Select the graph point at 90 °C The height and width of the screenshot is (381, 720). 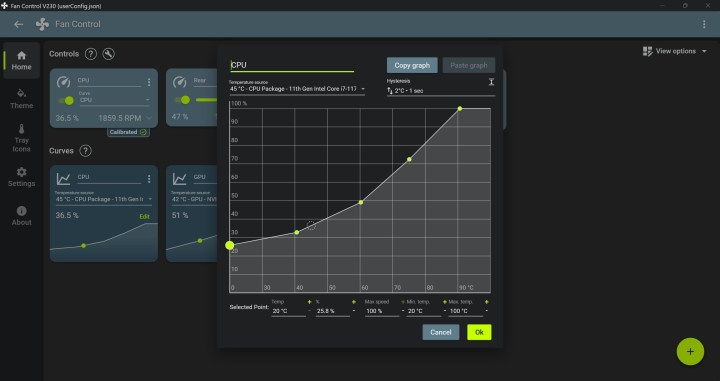(x=460, y=109)
